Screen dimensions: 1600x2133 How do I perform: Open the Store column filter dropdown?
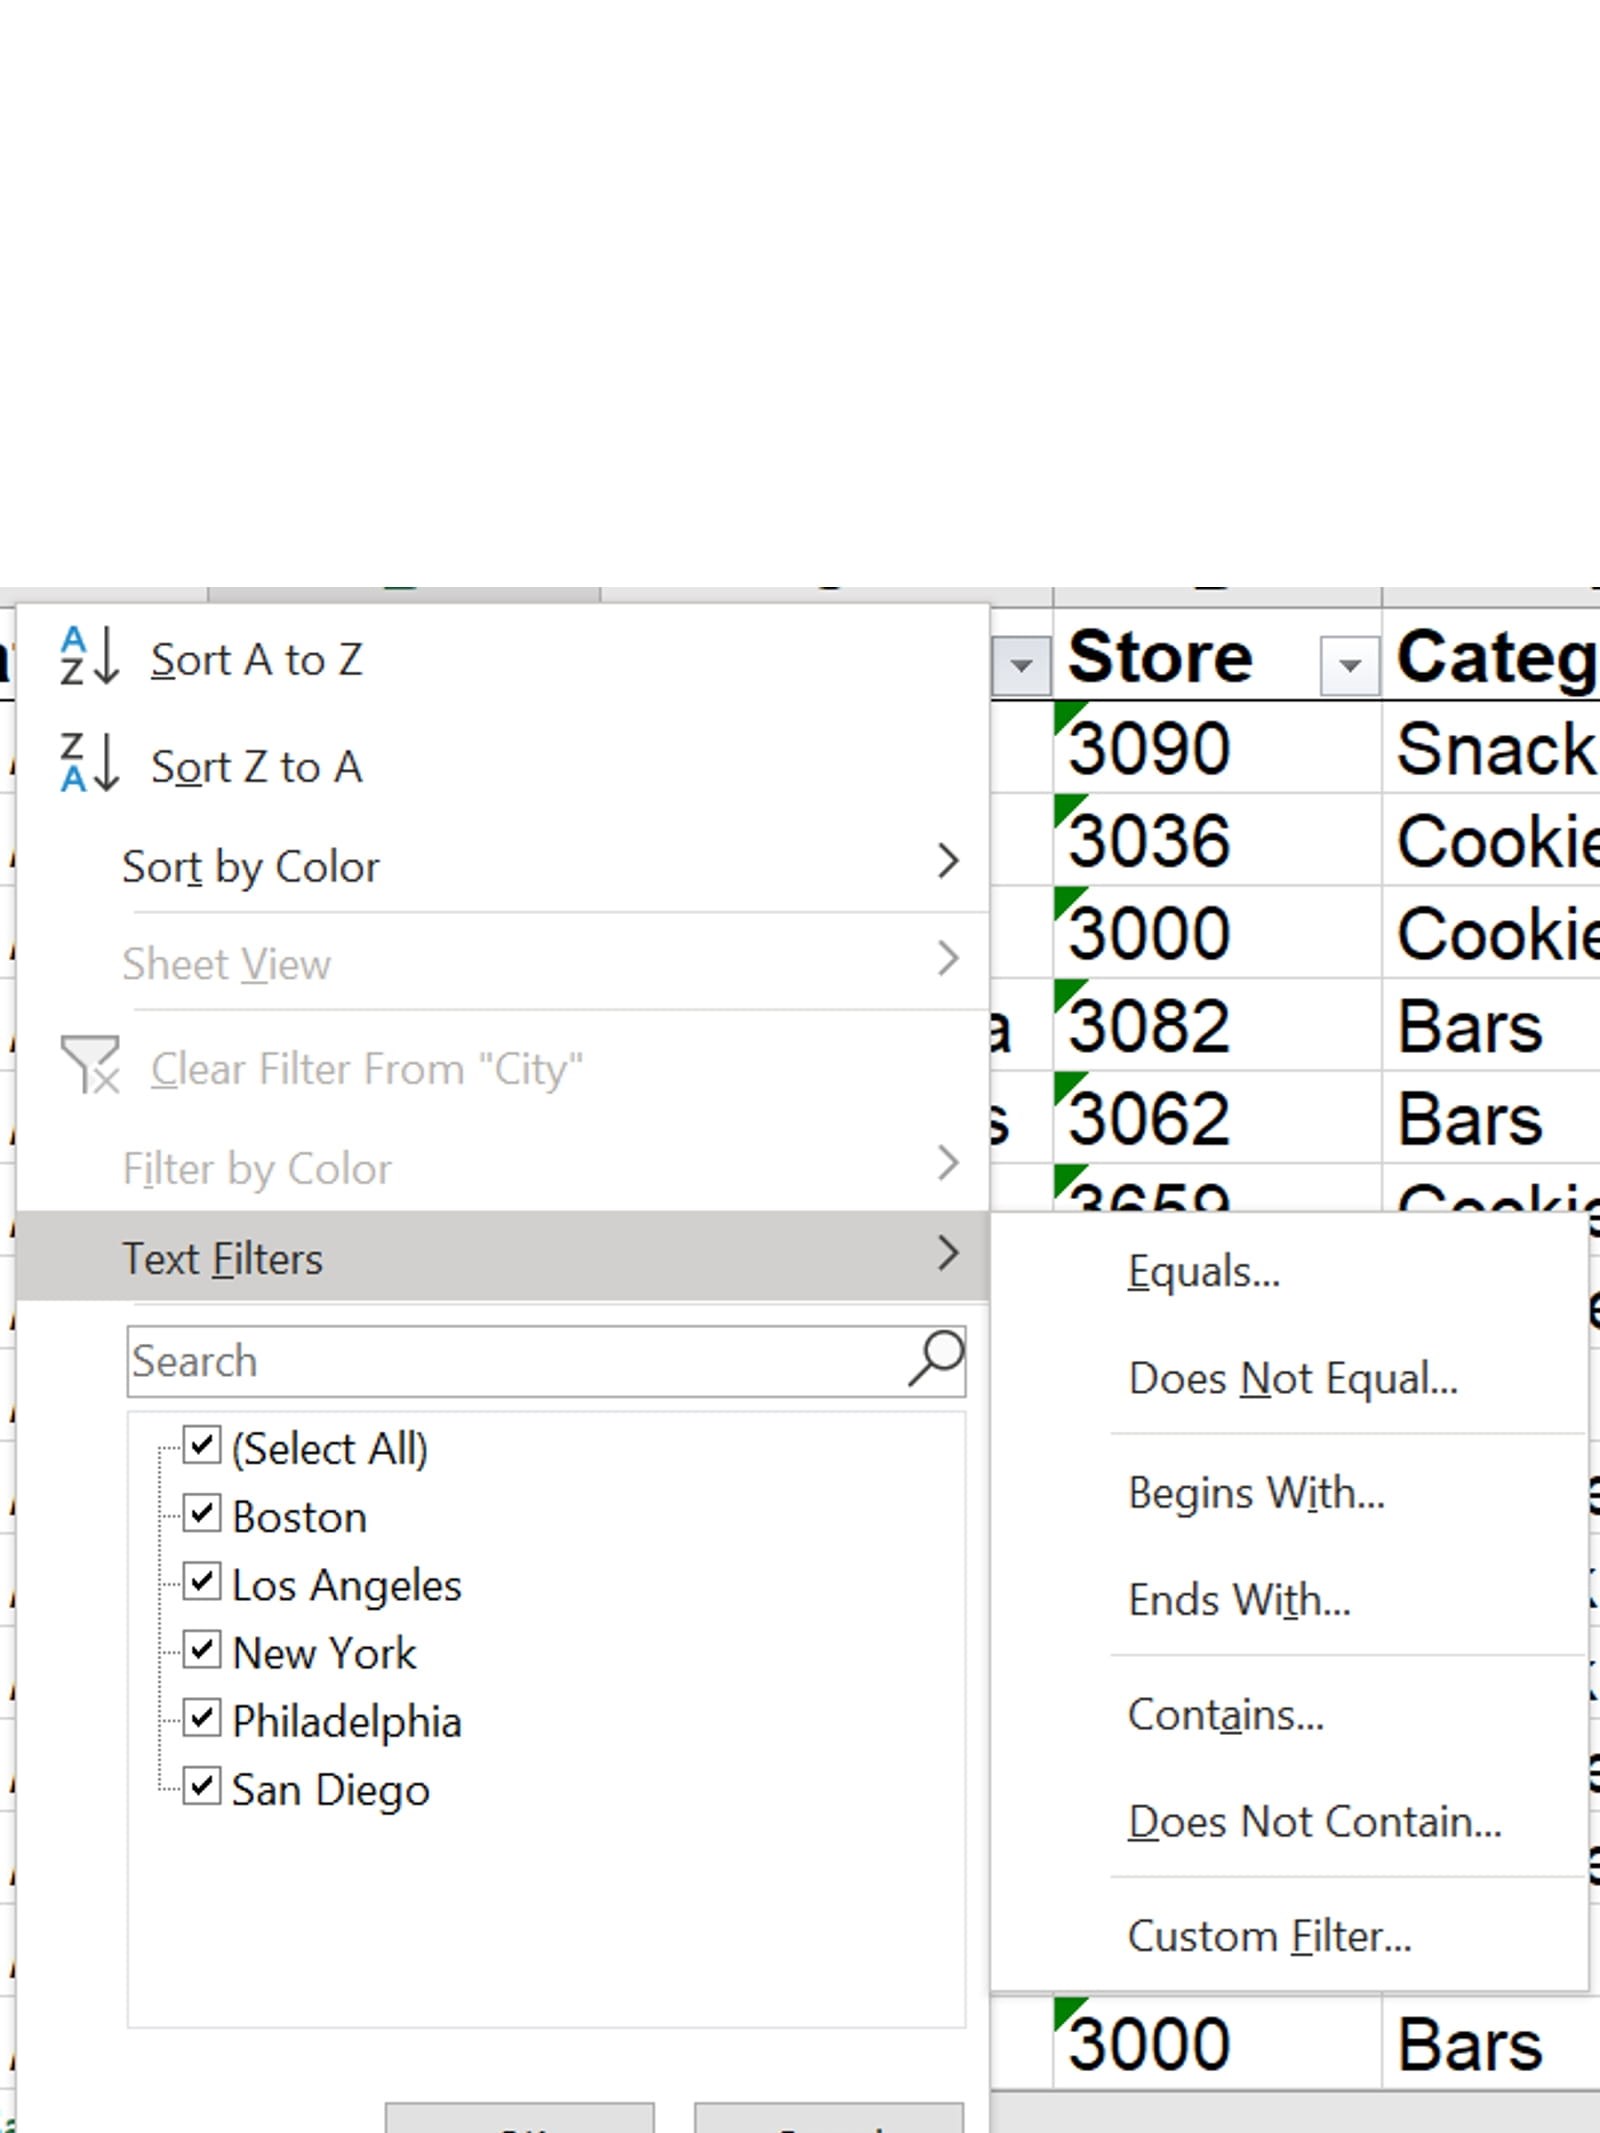point(1349,665)
